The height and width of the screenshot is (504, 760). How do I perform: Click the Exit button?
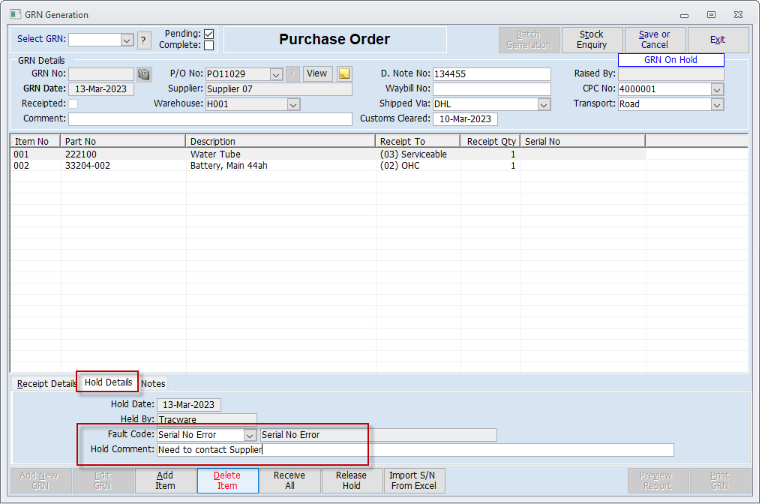click(x=718, y=40)
